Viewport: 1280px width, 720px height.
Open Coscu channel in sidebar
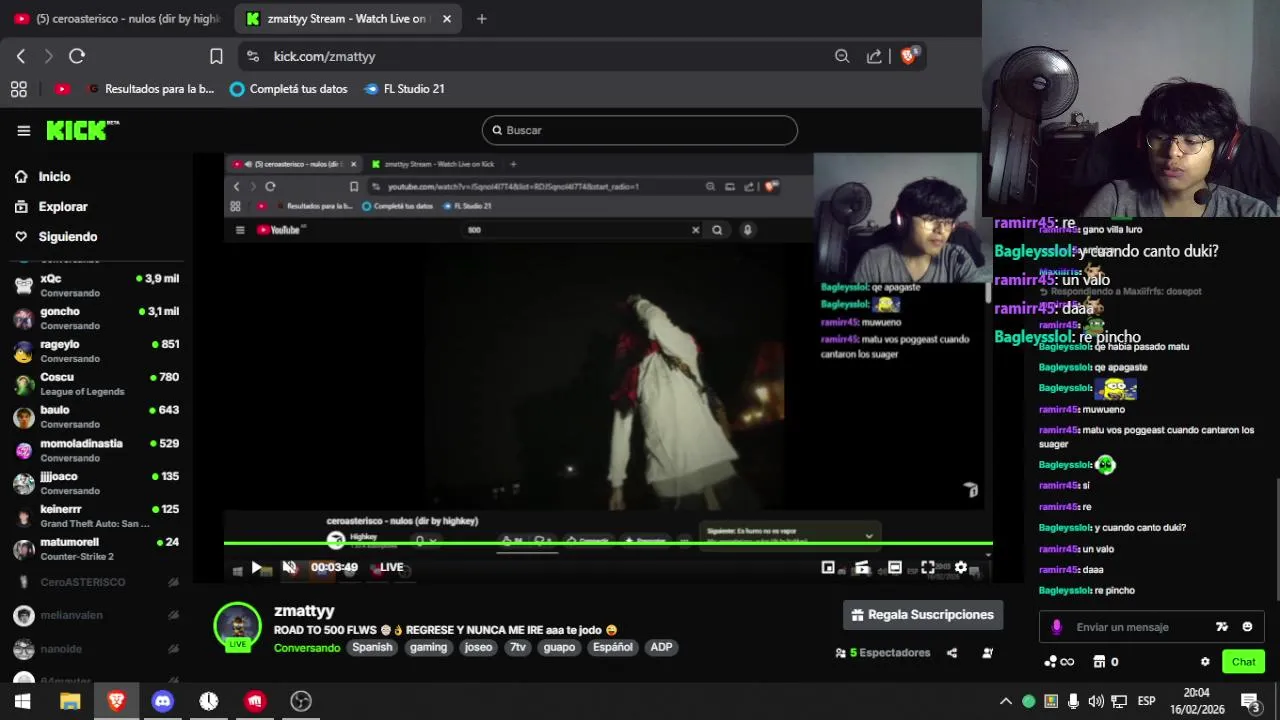pos(96,384)
